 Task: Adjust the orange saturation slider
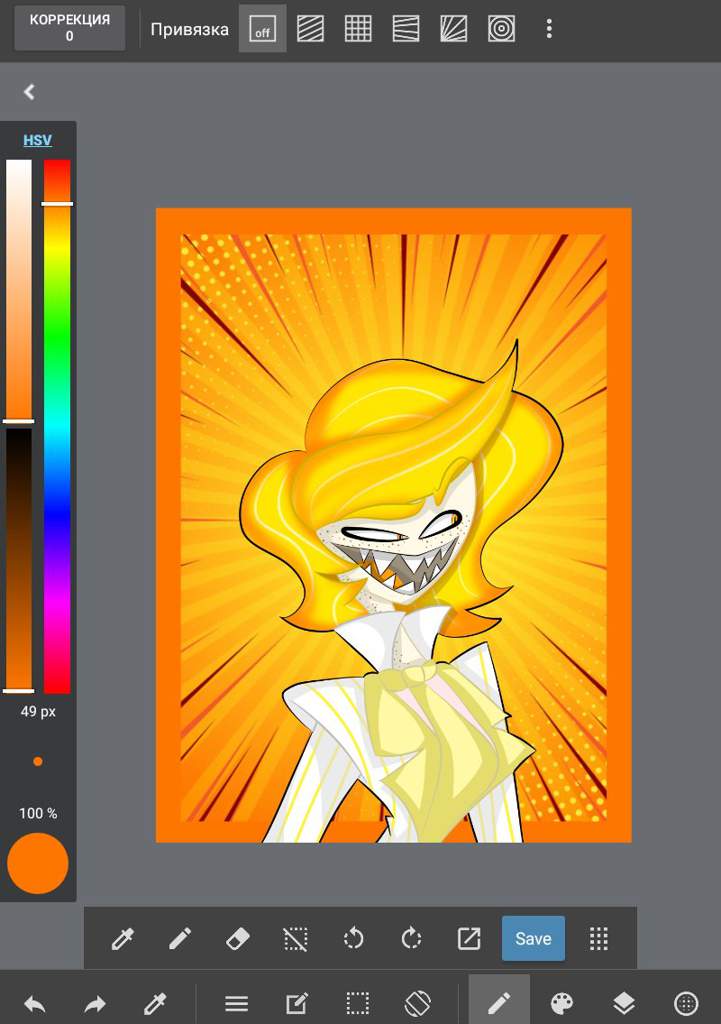point(18,291)
